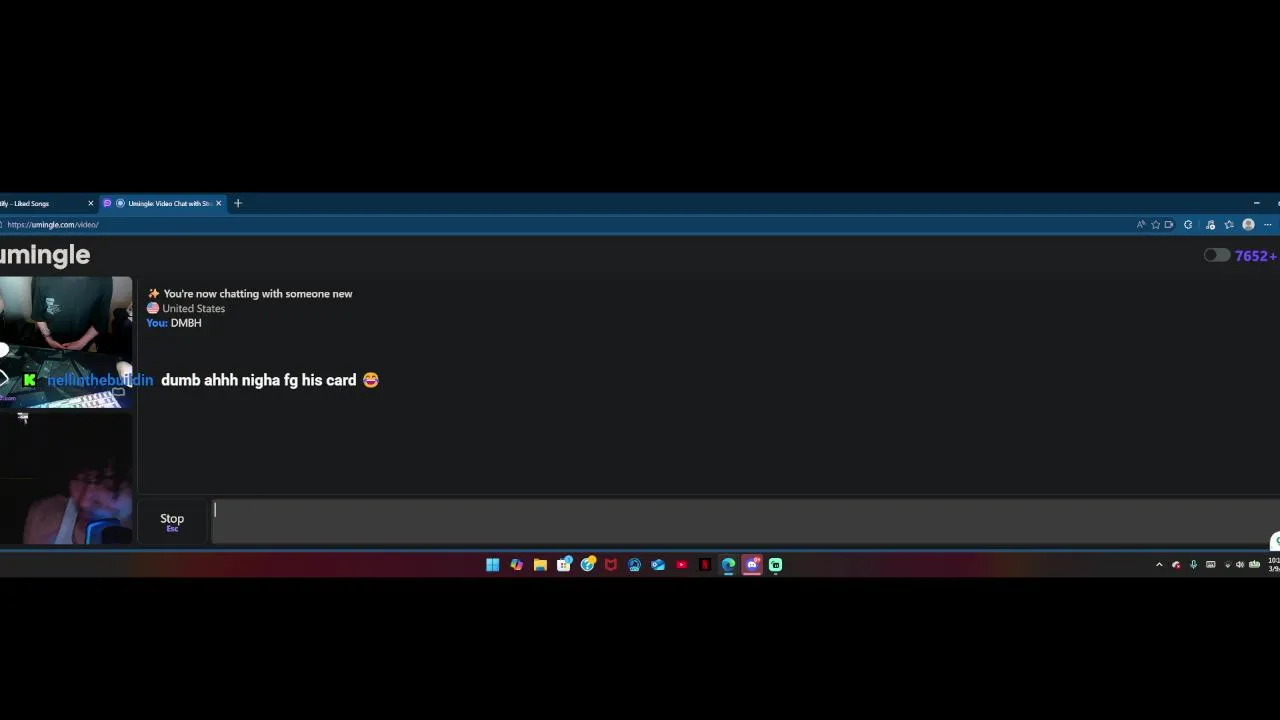This screenshot has height=720, width=1280.
Task: Show hidden system tray icons
Action: (1159, 565)
